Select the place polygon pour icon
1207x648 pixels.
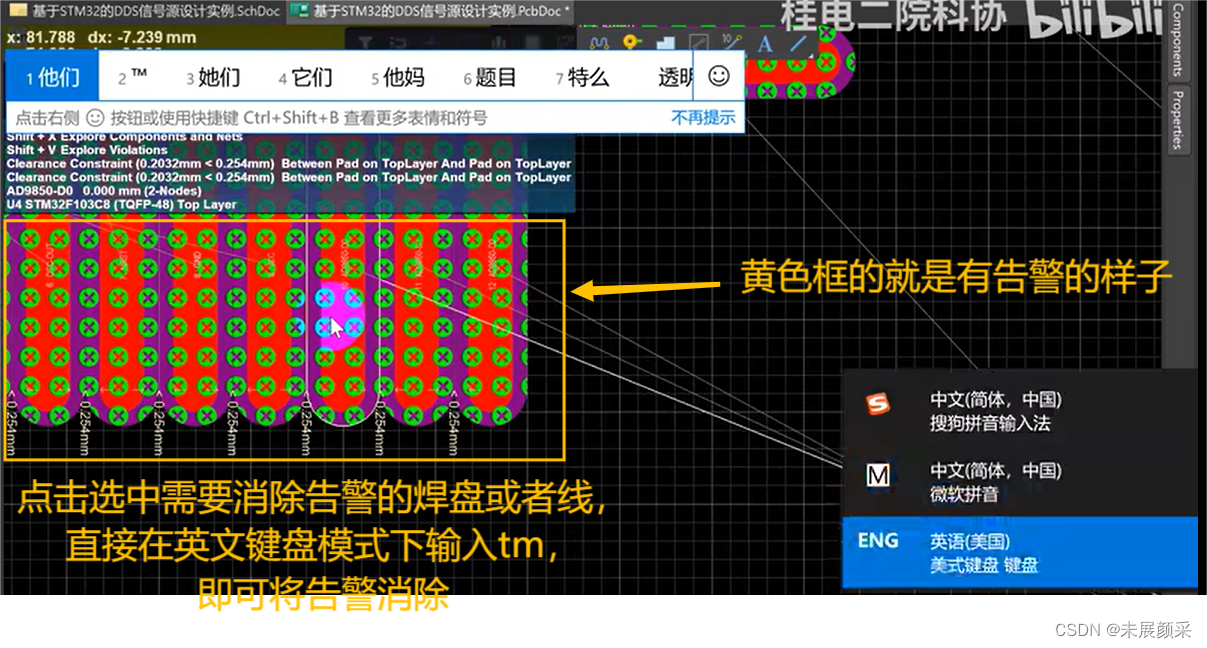click(x=666, y=43)
